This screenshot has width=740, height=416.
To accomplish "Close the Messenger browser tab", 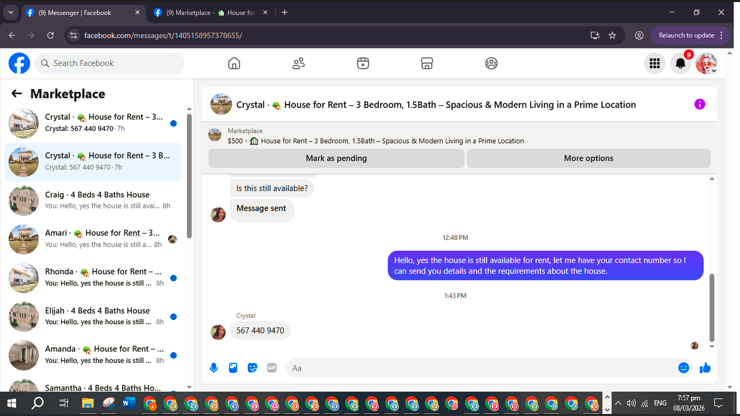I will coord(137,13).
